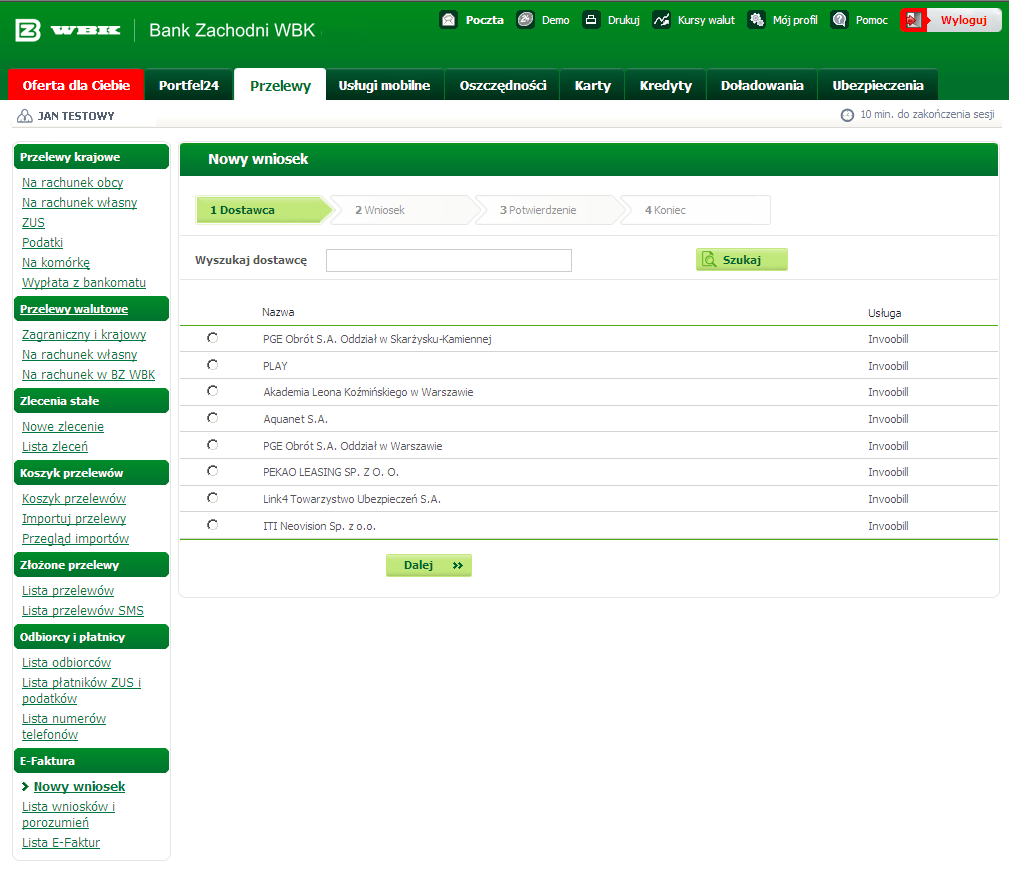Open Na rachunek w BZ WBK link
1009x893 pixels.
[88, 374]
